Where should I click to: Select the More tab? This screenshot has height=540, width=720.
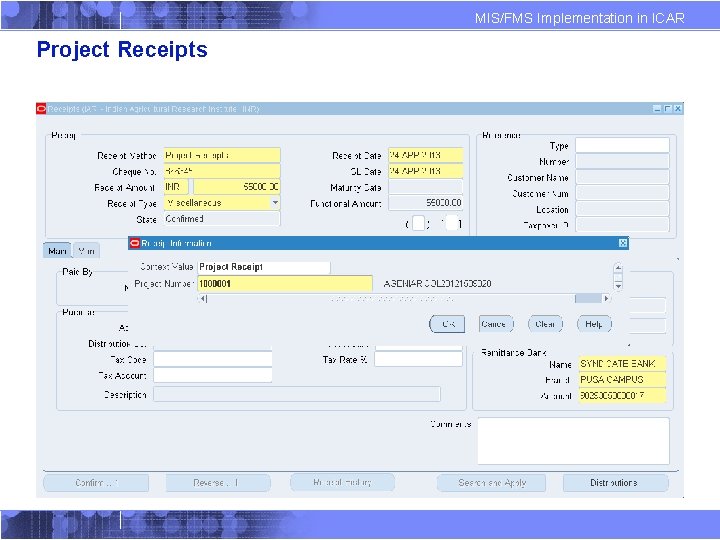coord(86,251)
